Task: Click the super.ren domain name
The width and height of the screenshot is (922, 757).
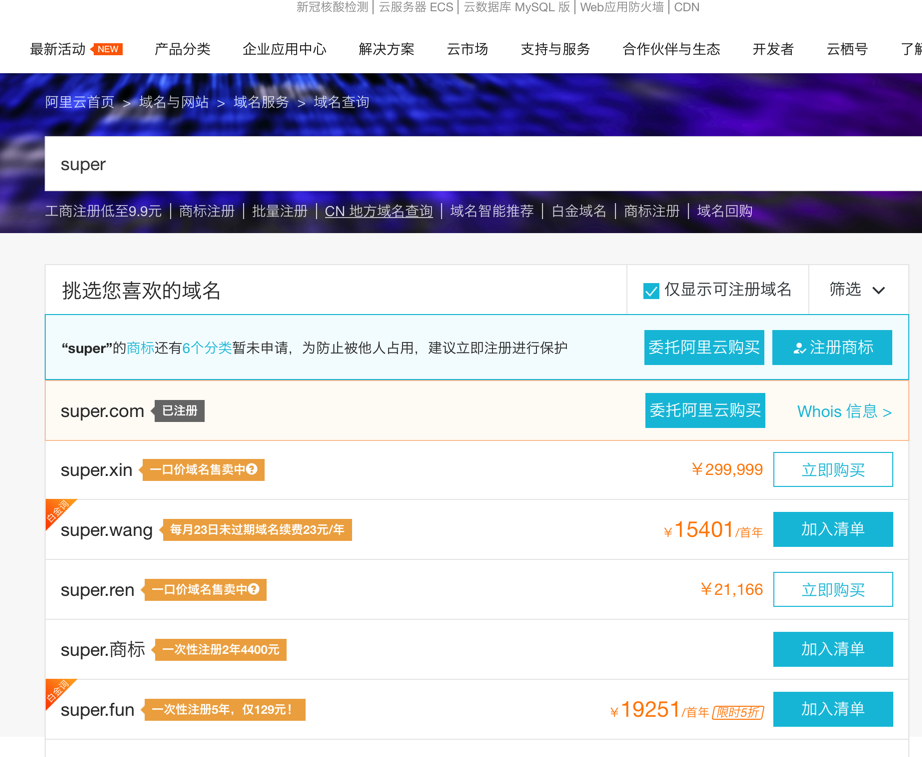Action: coord(98,590)
